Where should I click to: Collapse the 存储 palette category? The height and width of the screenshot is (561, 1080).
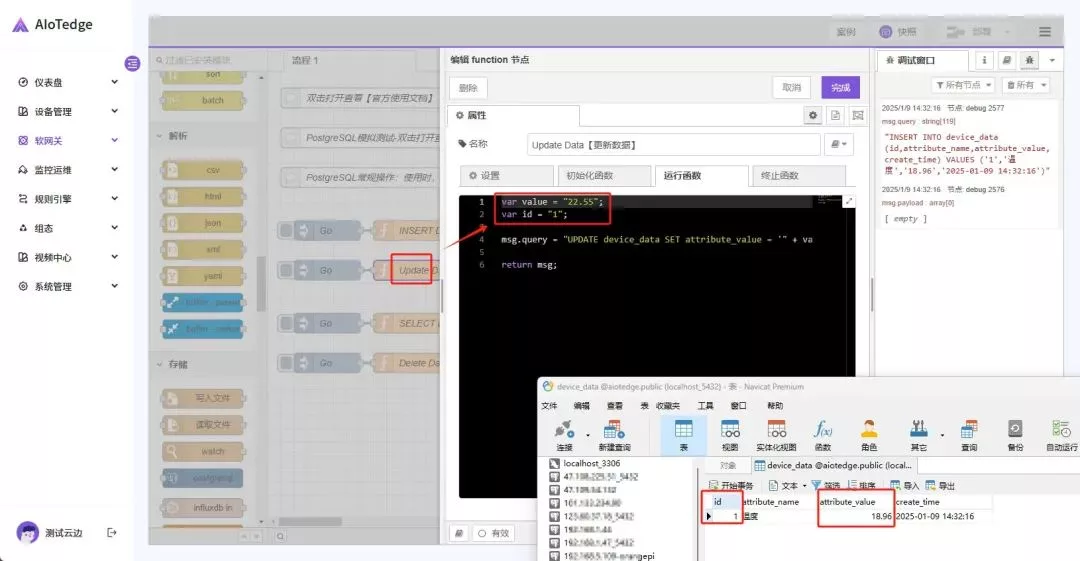[158, 364]
